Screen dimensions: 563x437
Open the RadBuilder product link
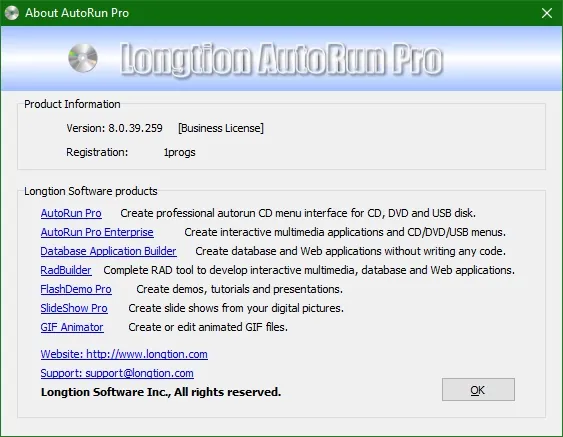[x=66, y=270]
